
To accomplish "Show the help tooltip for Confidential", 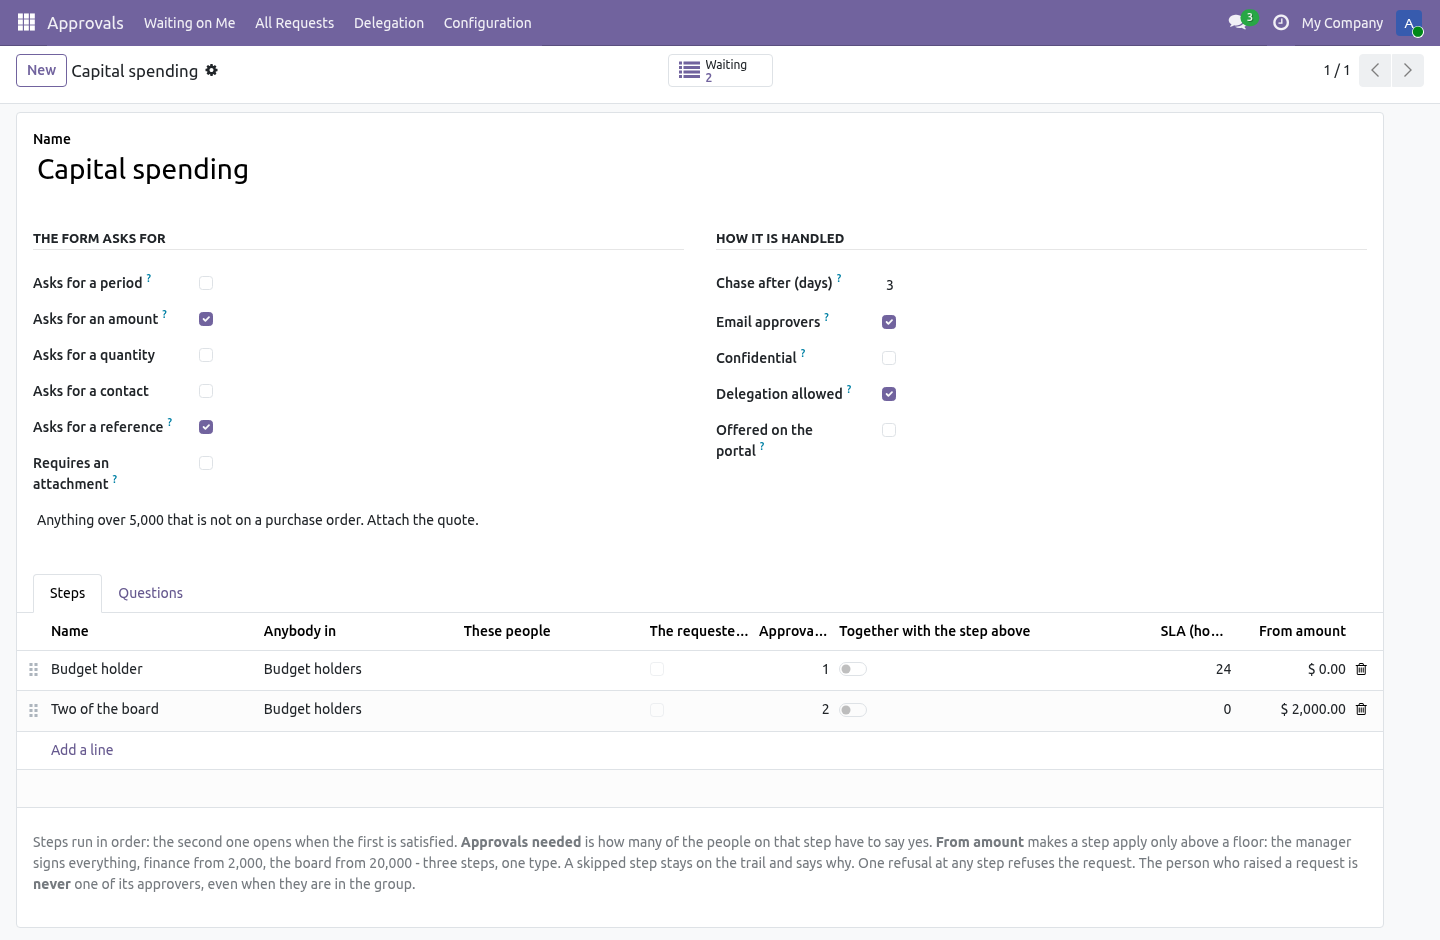I will pos(803,352).
